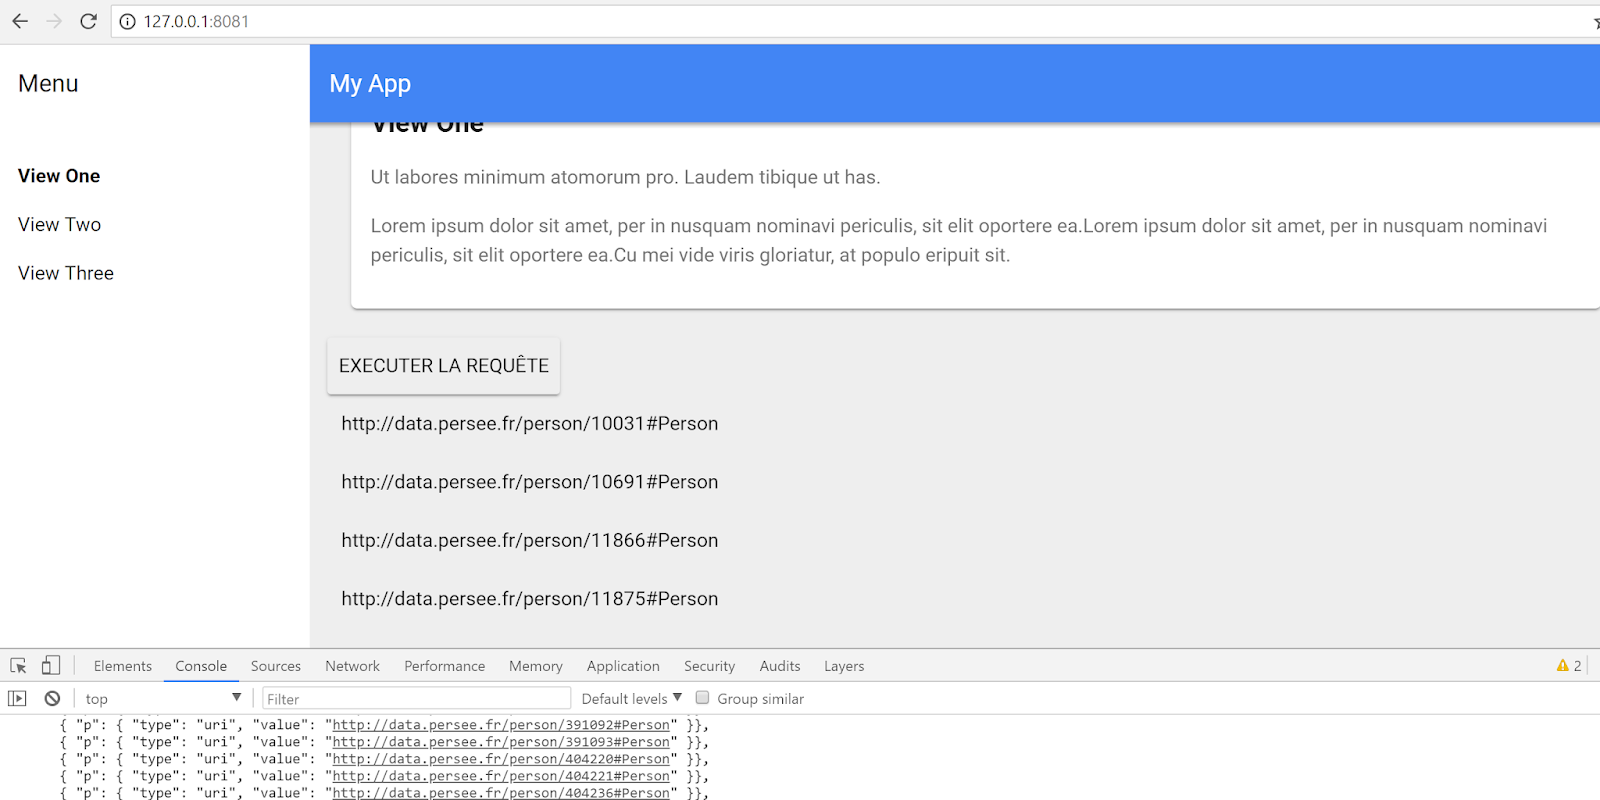Open View Two in the menu

[x=60, y=225]
